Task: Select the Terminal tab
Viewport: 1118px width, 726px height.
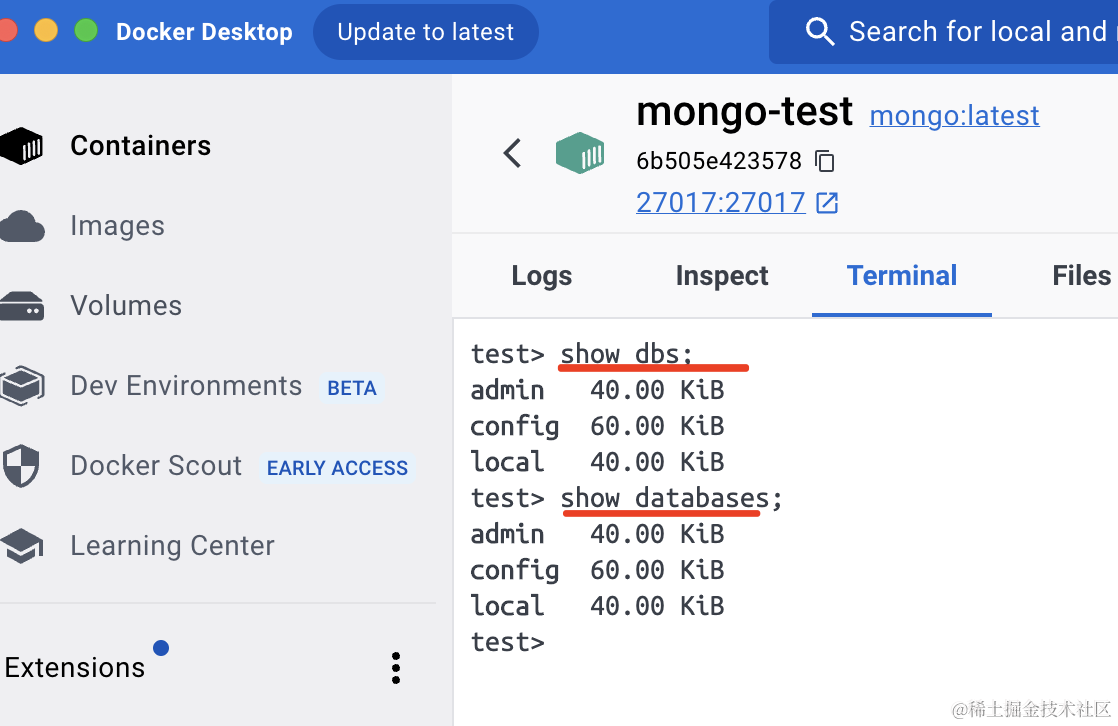Action: pos(902,276)
